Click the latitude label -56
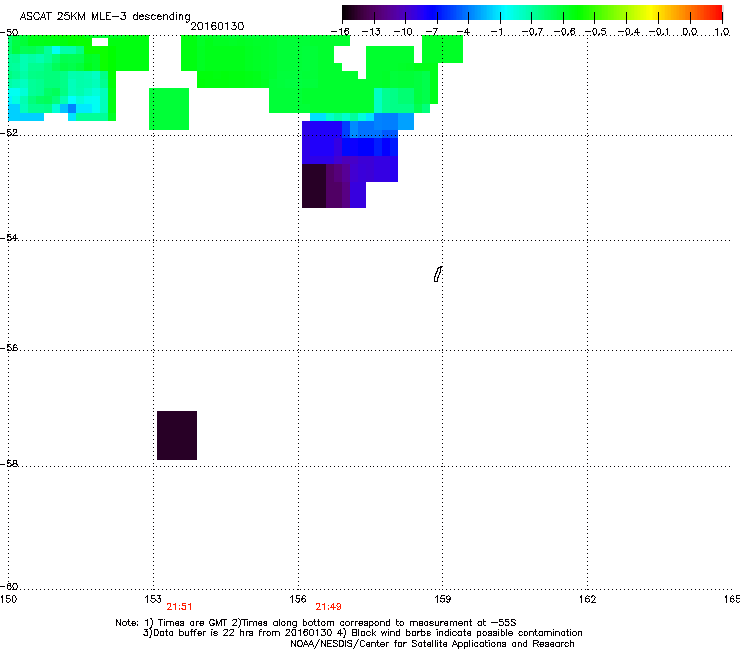740x650 pixels. tap(9, 348)
